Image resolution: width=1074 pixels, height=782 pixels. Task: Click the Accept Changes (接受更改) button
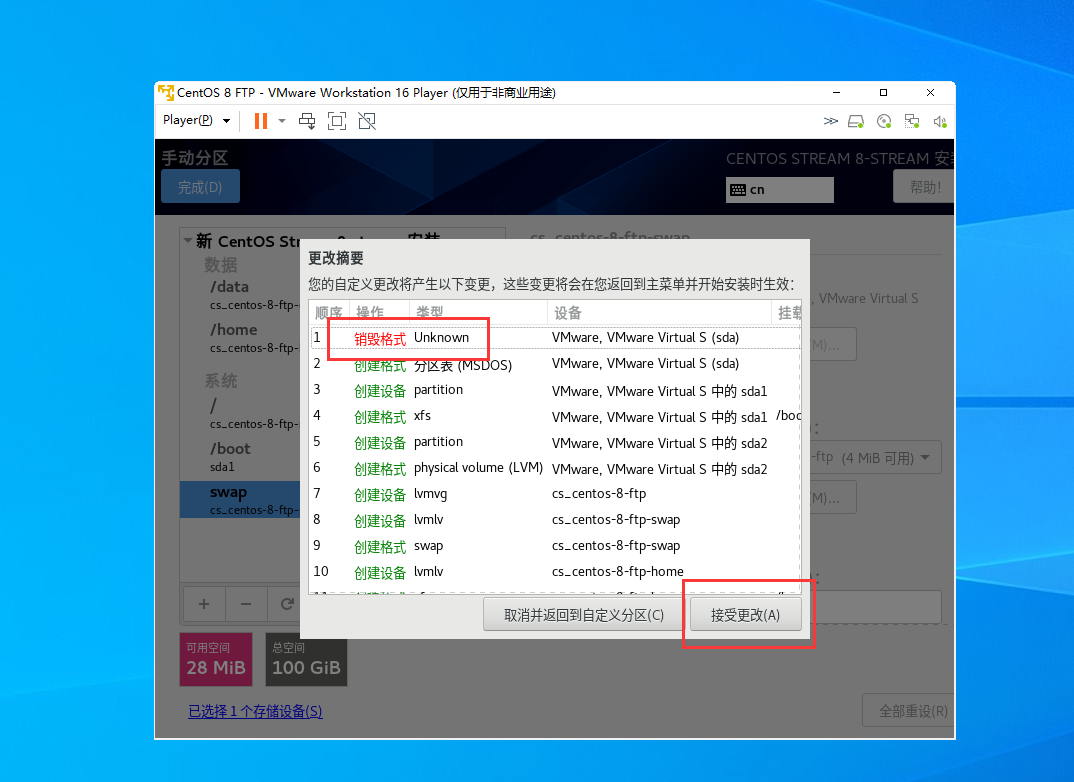point(745,614)
